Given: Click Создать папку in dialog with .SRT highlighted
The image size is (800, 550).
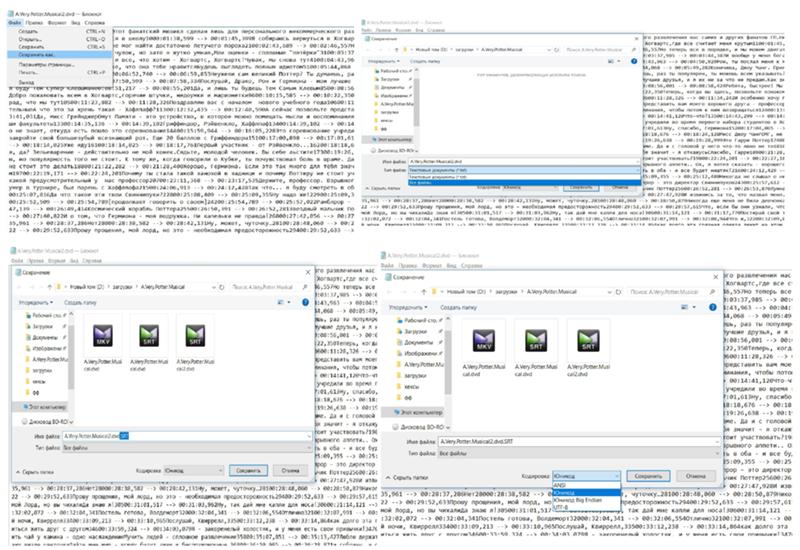Looking at the screenshot, I should (80, 303).
